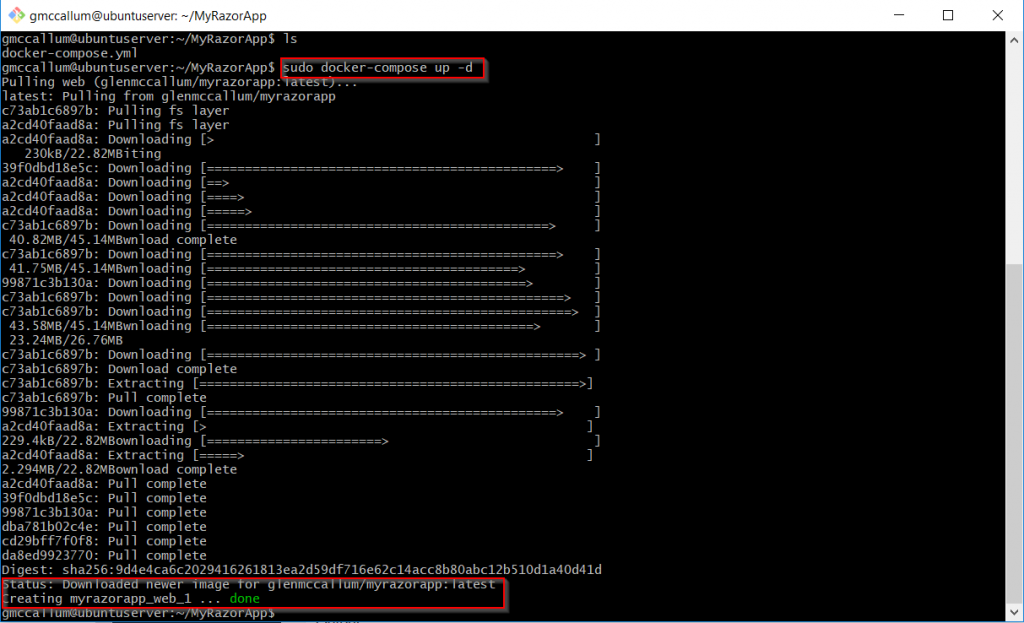Click '43.58MB/45.14MBwnloading' progress line
The image size is (1024, 623).
(304, 327)
